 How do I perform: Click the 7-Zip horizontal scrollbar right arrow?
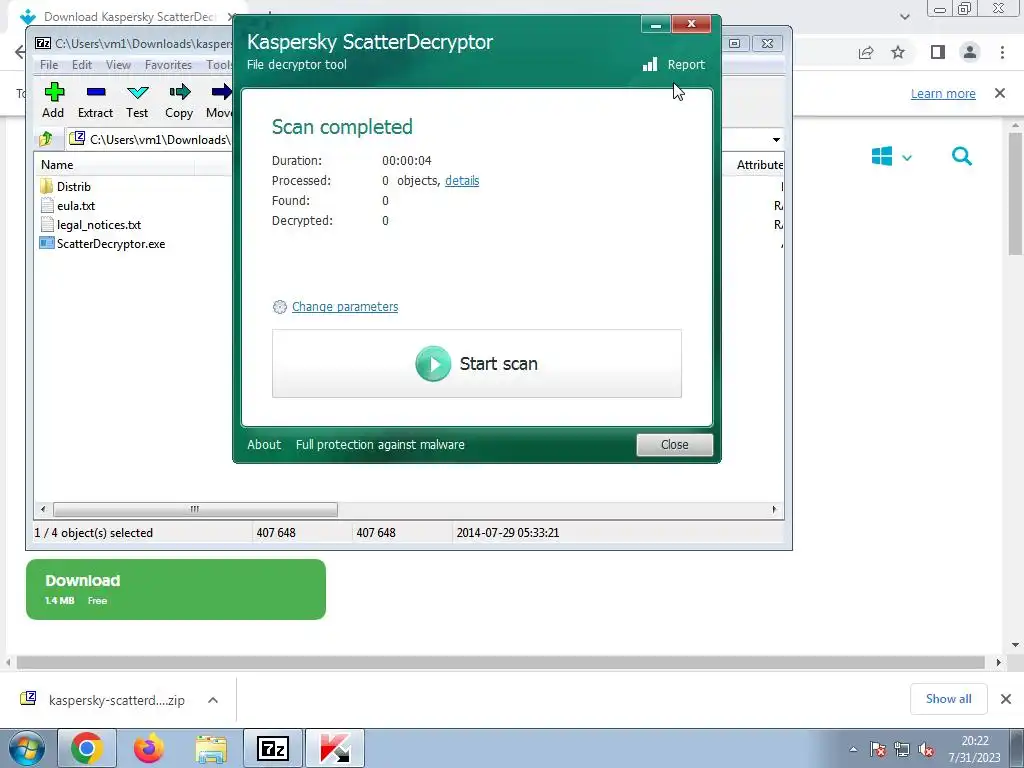(x=775, y=509)
